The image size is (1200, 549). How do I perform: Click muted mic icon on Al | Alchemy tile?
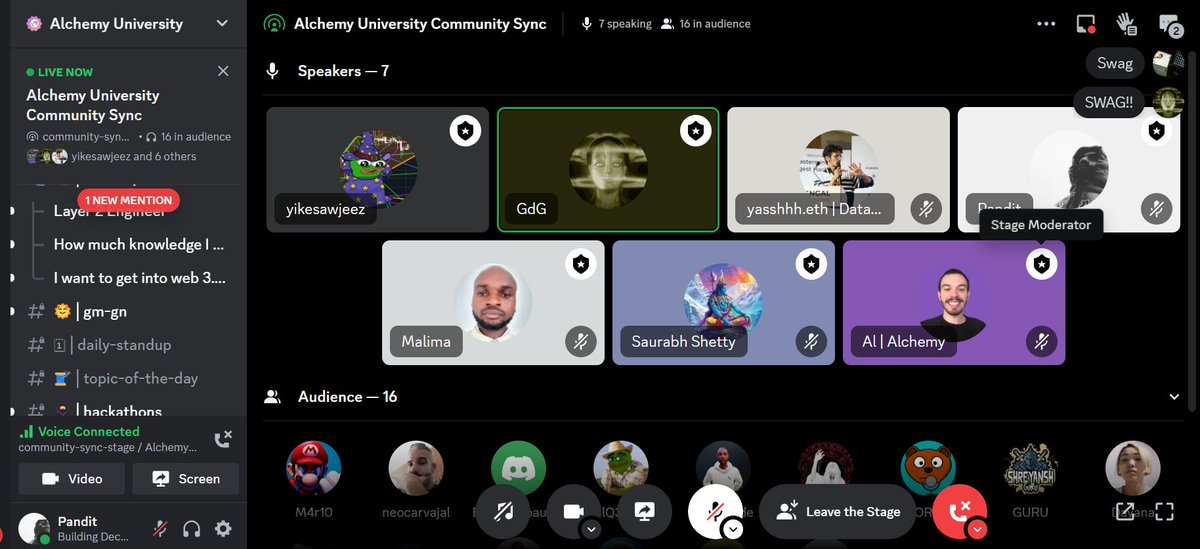[1041, 342]
